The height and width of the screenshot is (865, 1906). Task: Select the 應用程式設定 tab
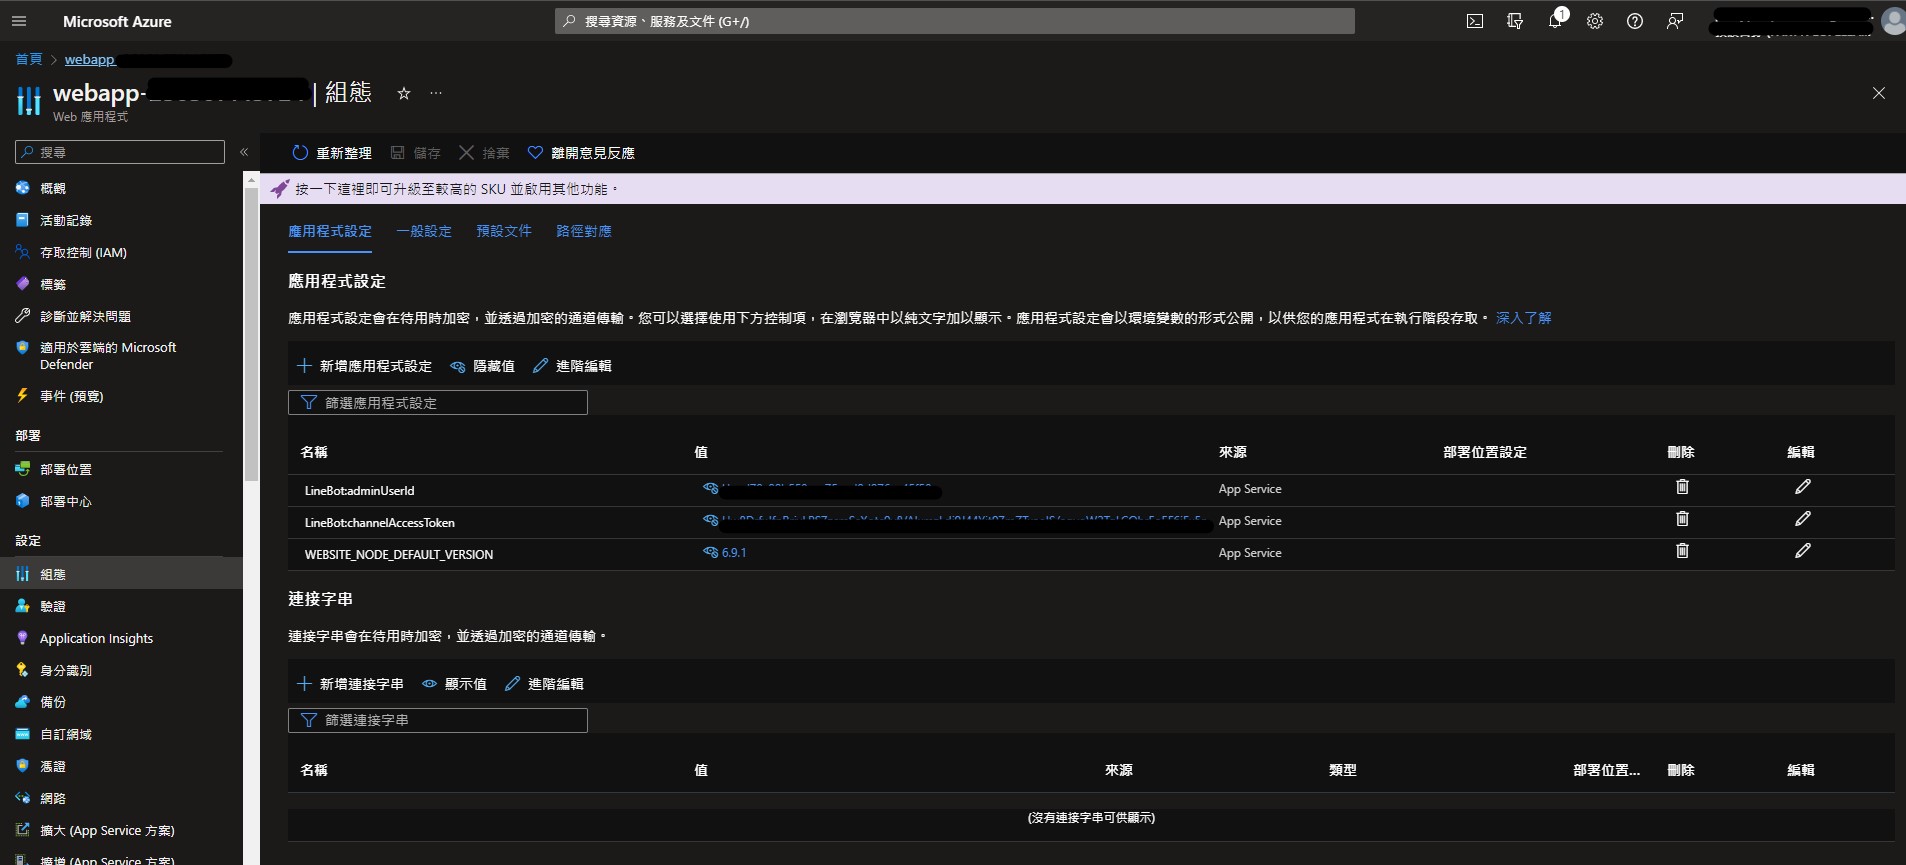pyautogui.click(x=330, y=231)
